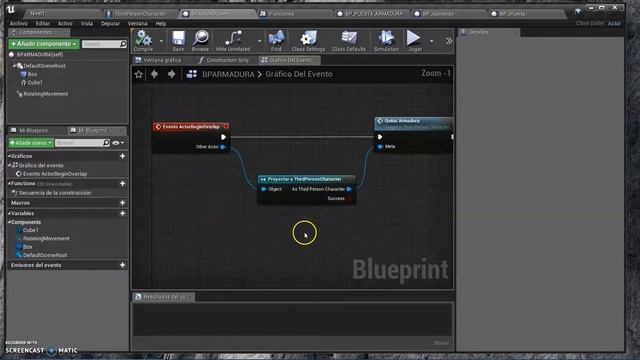
Task: Expand toolbar overflow chevrons
Action: tap(449, 41)
